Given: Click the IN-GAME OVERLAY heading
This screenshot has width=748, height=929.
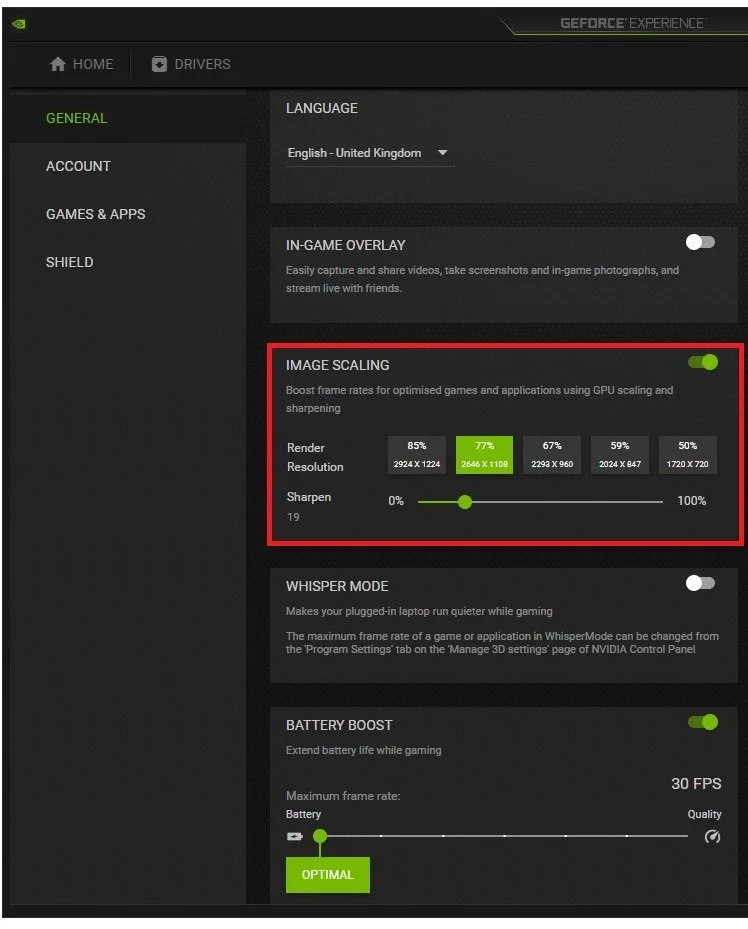Looking at the screenshot, I should pos(345,245).
